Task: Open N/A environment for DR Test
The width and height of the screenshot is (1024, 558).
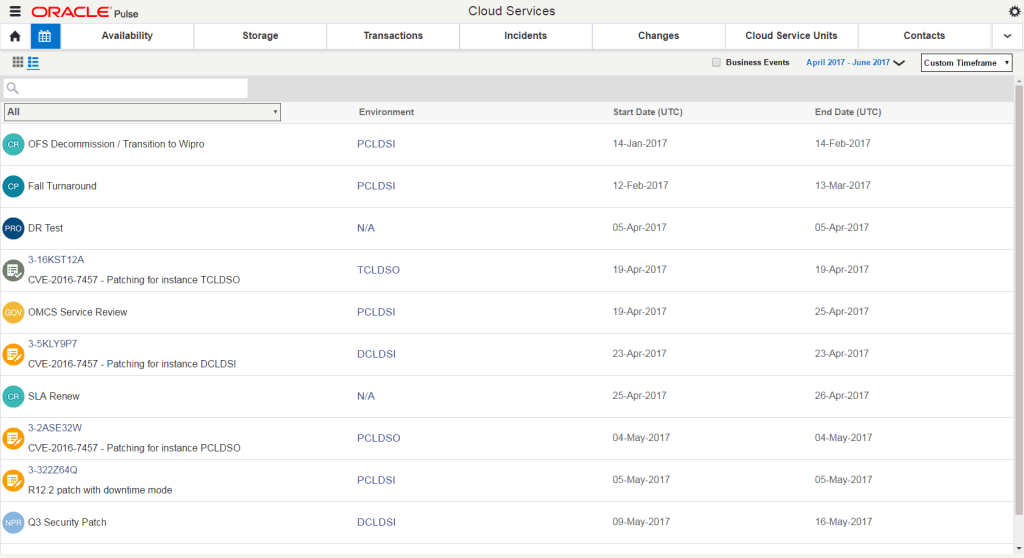Action: pyautogui.click(x=366, y=228)
